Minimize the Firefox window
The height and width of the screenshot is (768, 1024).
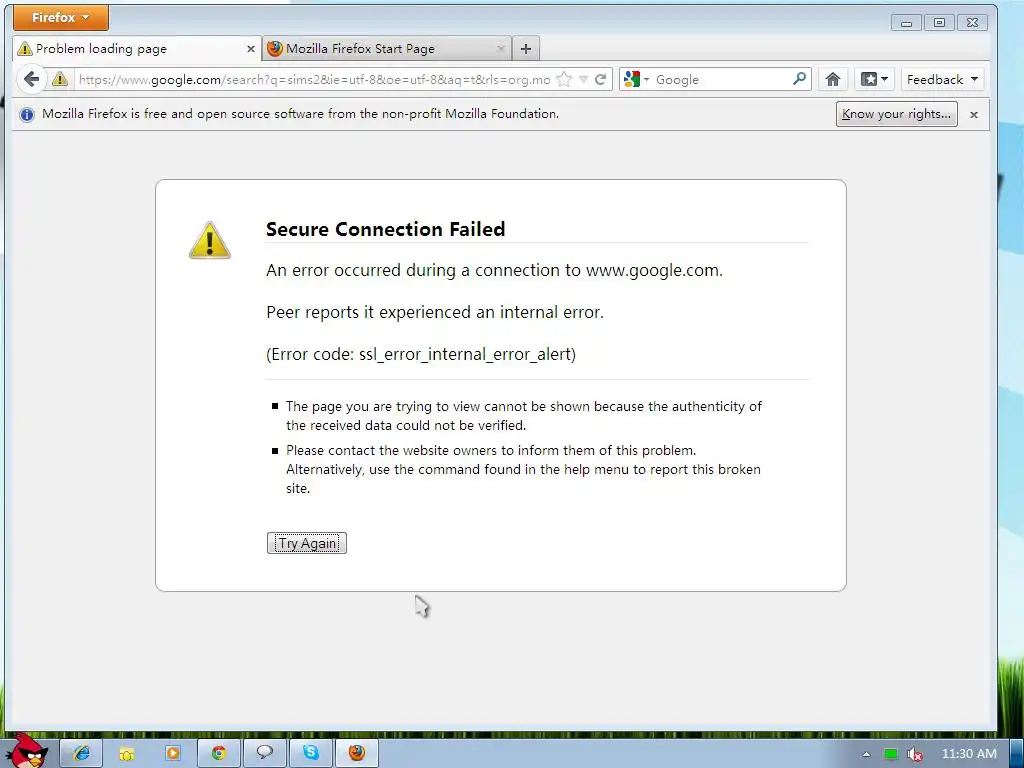click(906, 23)
